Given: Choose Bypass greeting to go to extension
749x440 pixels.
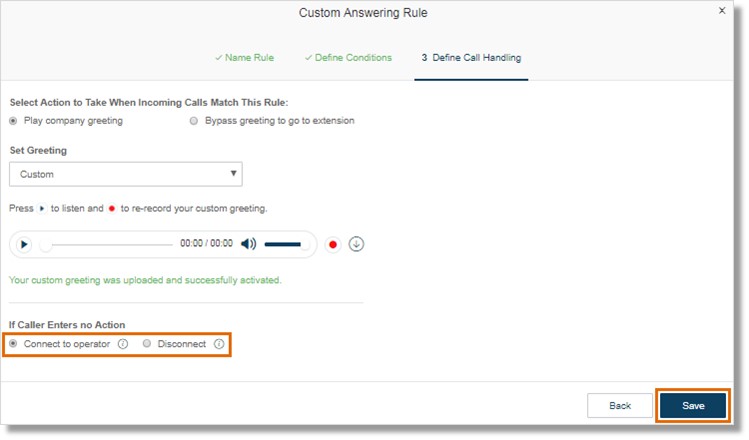Looking at the screenshot, I should [x=193, y=121].
